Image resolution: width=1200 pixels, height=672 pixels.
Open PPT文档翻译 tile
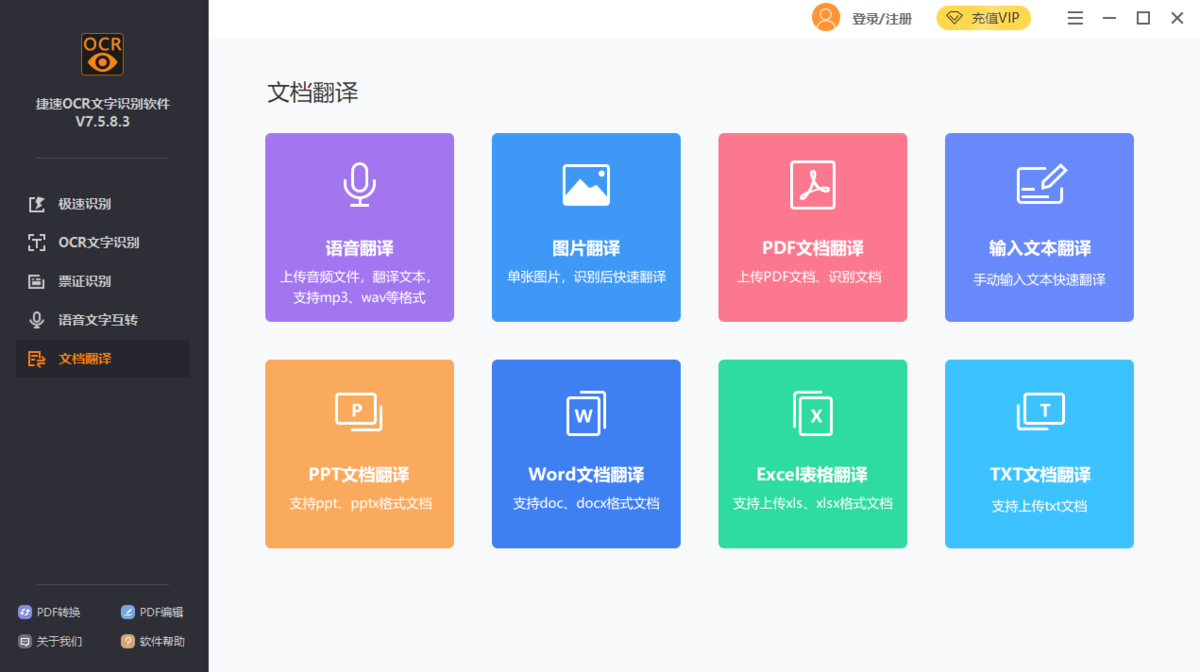click(359, 454)
